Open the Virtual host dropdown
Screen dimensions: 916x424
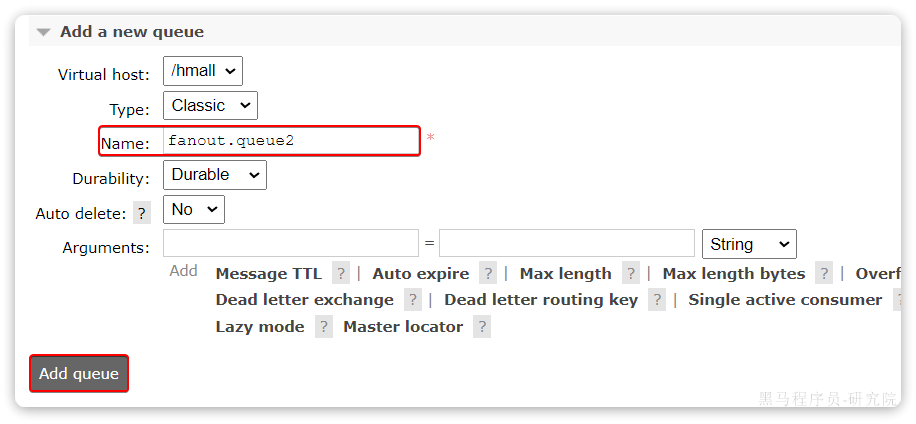pyautogui.click(x=203, y=71)
